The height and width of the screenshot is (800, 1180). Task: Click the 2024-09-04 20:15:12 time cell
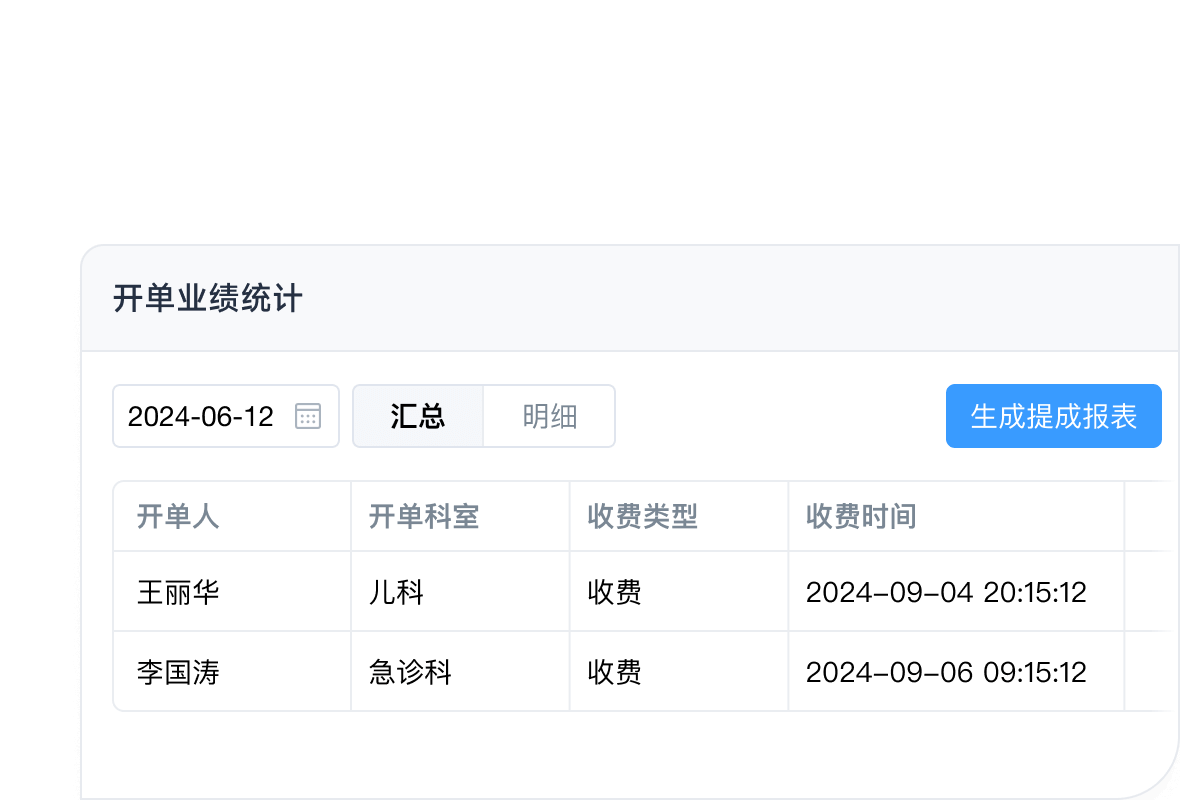click(946, 592)
